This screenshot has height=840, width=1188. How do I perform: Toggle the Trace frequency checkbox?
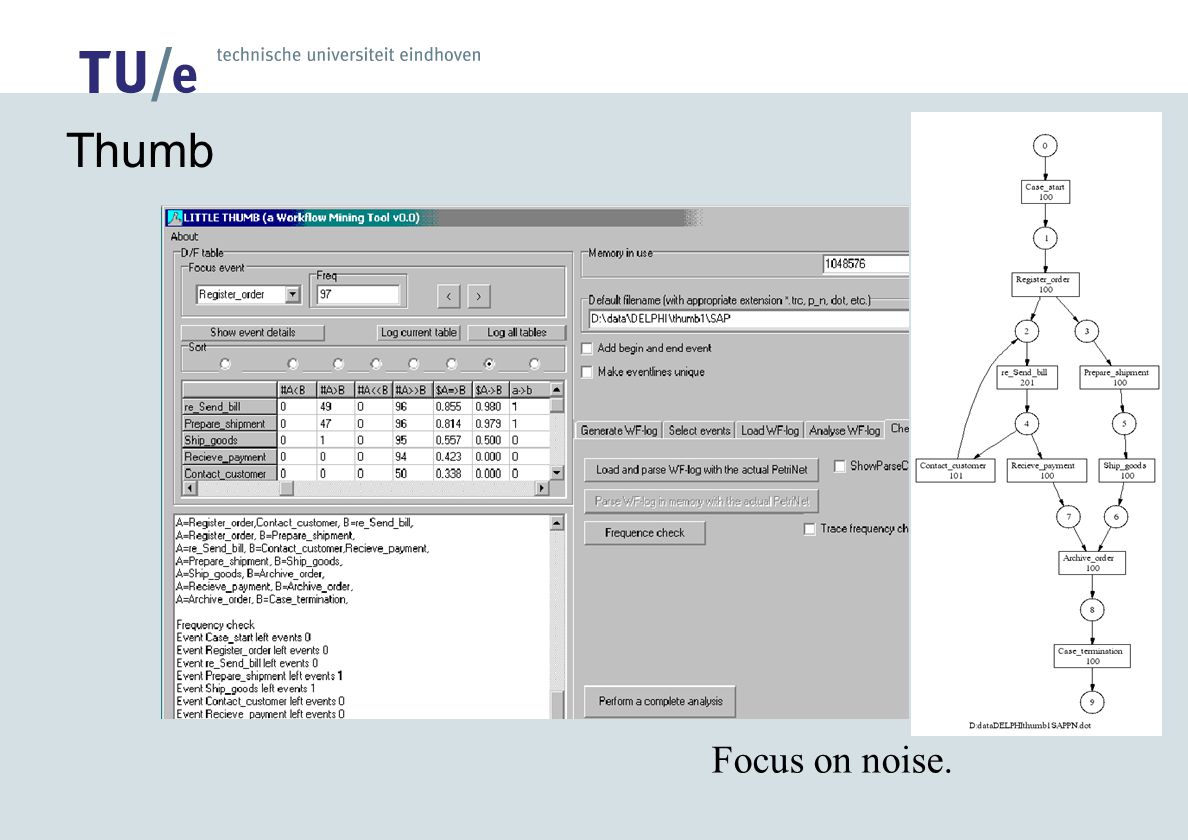pos(810,529)
